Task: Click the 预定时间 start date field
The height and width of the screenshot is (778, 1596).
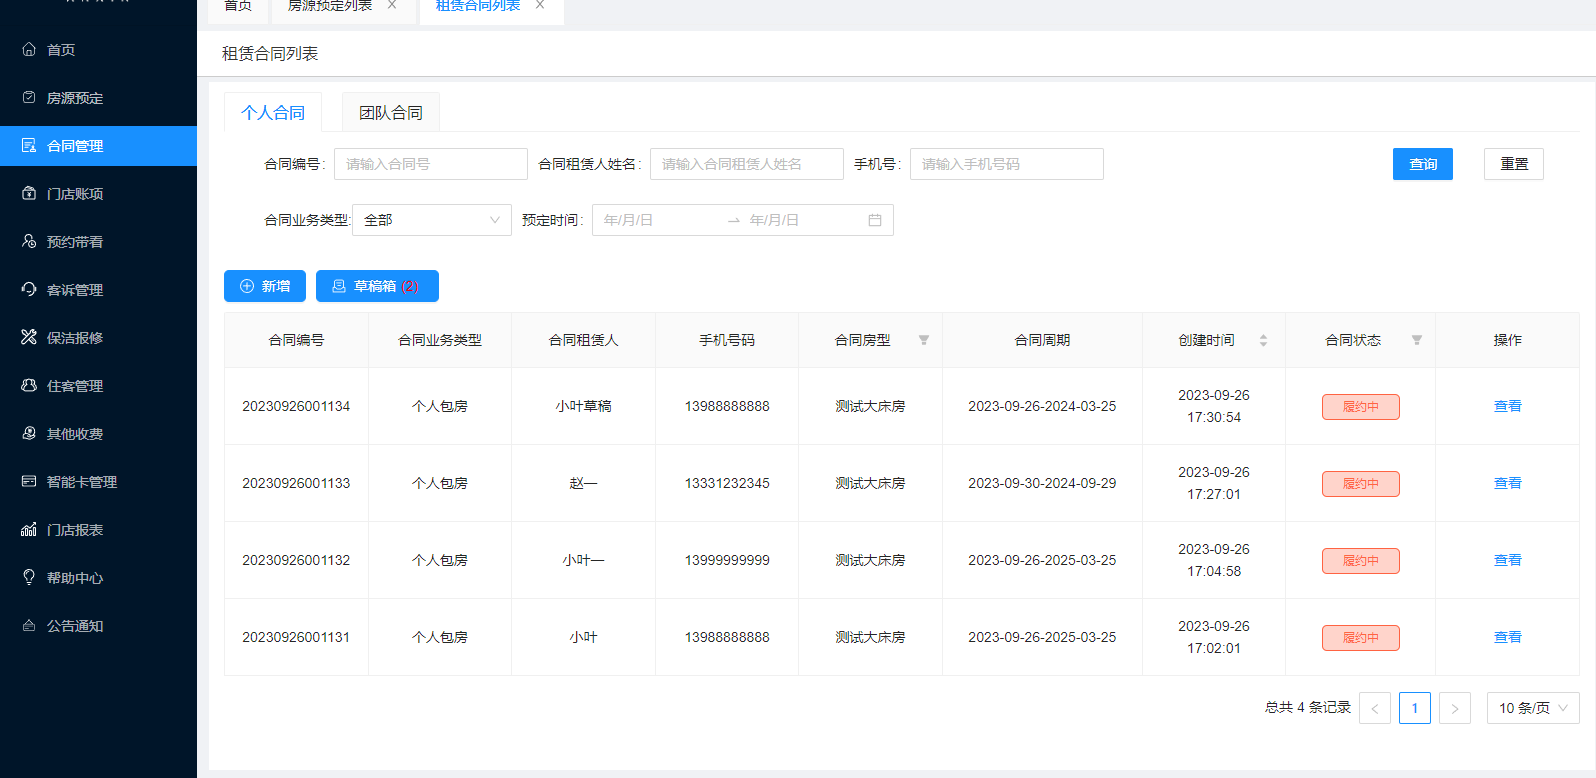Action: coord(660,220)
